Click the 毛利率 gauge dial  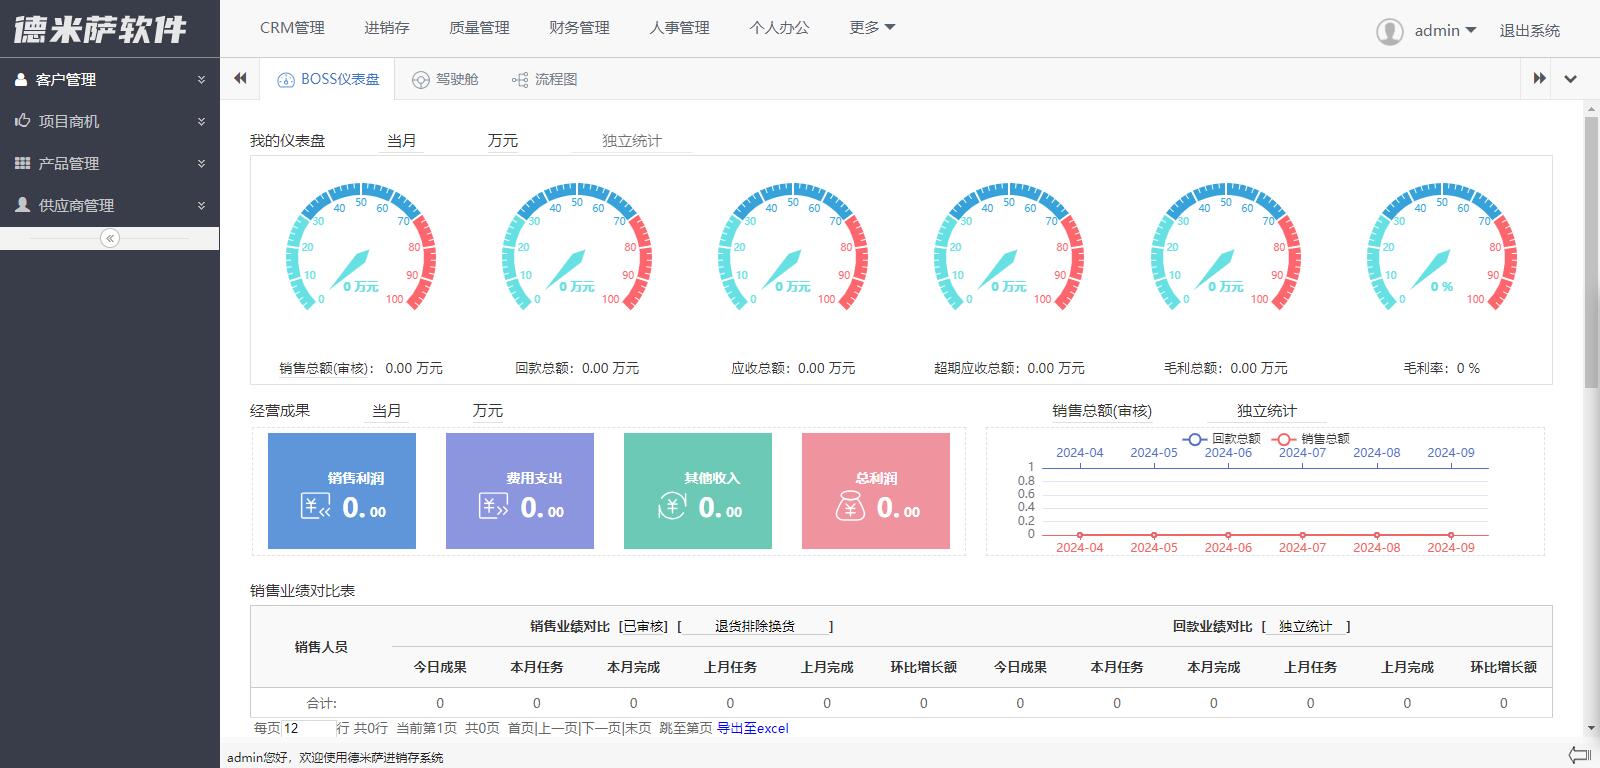1442,248
